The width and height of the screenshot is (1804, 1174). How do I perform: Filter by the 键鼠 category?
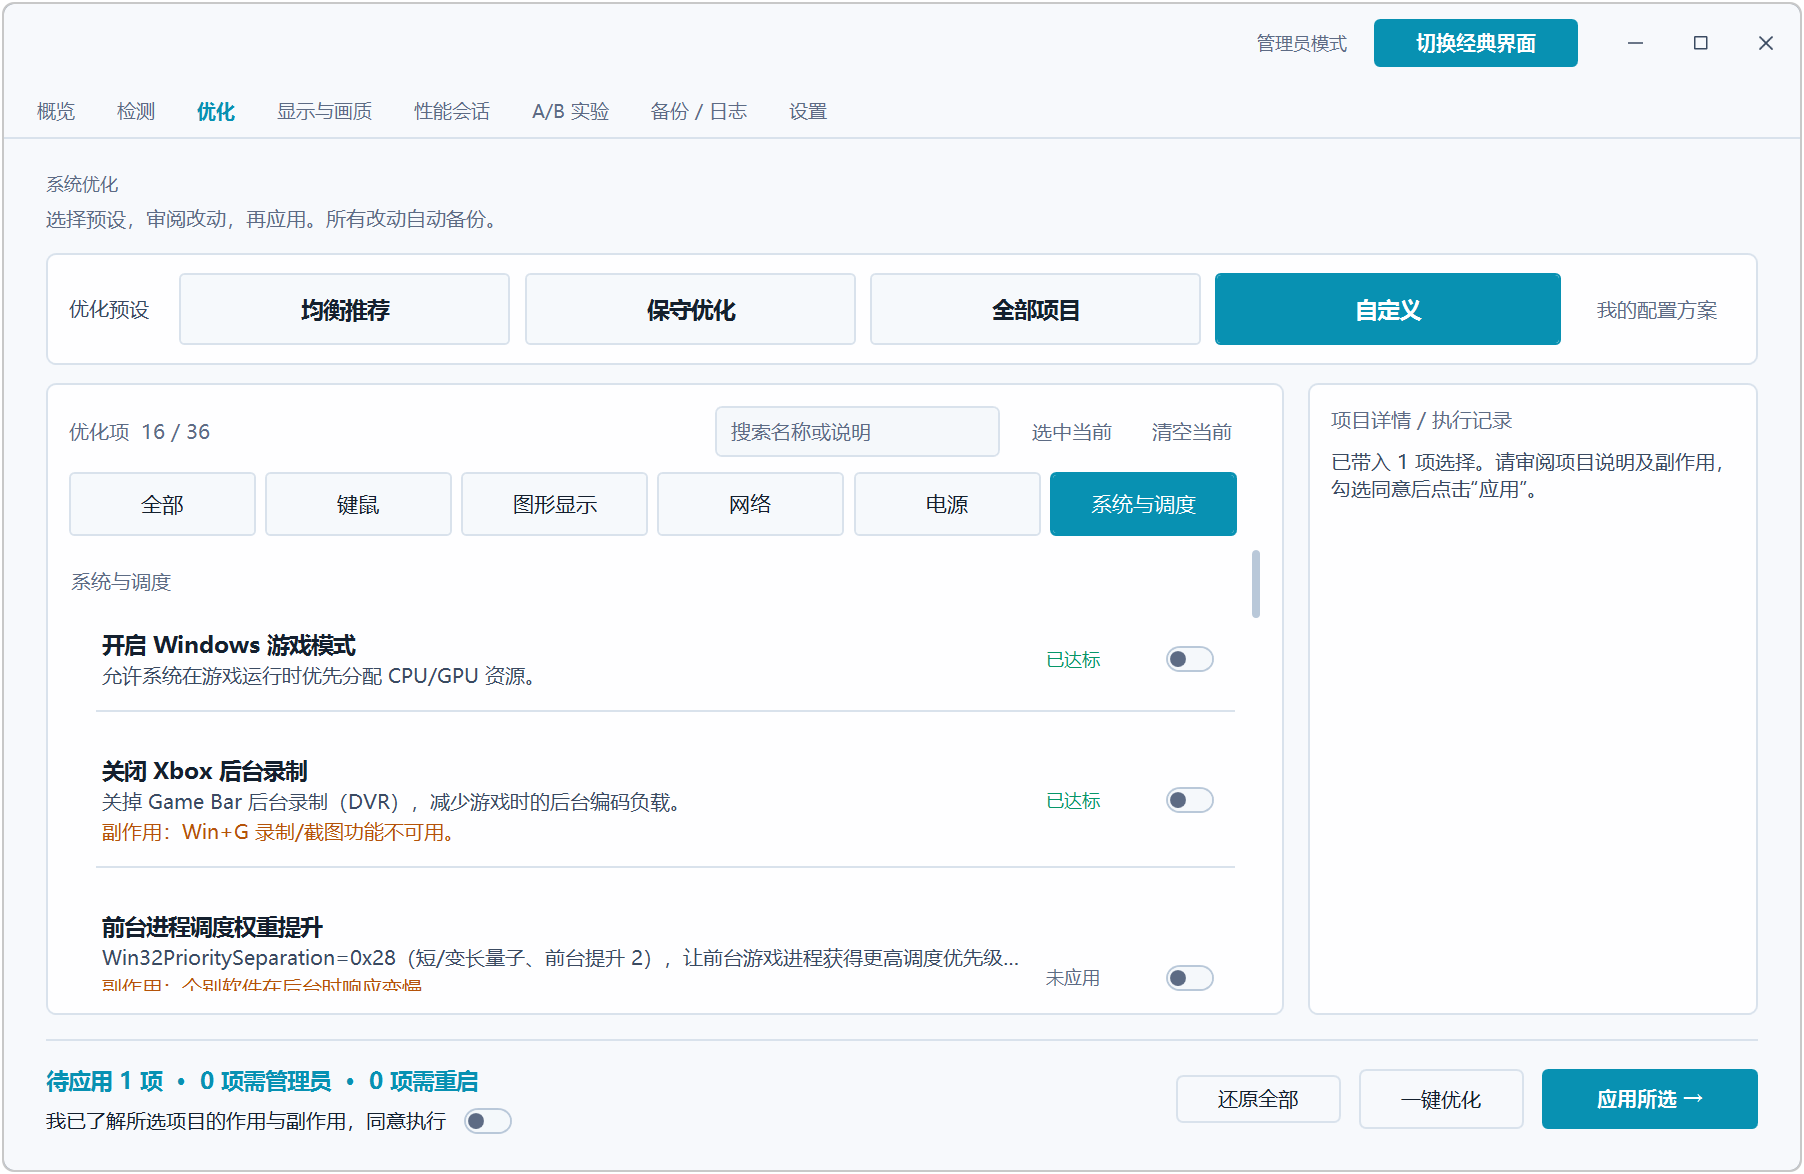[358, 504]
